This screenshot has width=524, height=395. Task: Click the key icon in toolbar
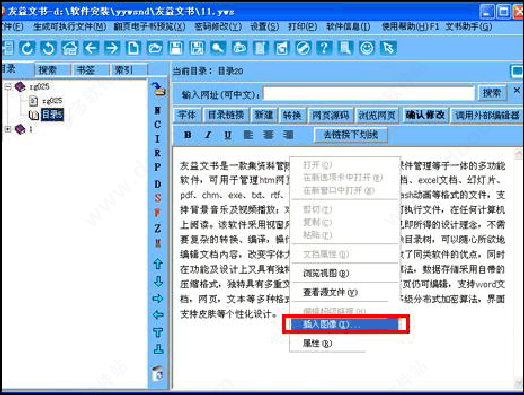(x=218, y=48)
